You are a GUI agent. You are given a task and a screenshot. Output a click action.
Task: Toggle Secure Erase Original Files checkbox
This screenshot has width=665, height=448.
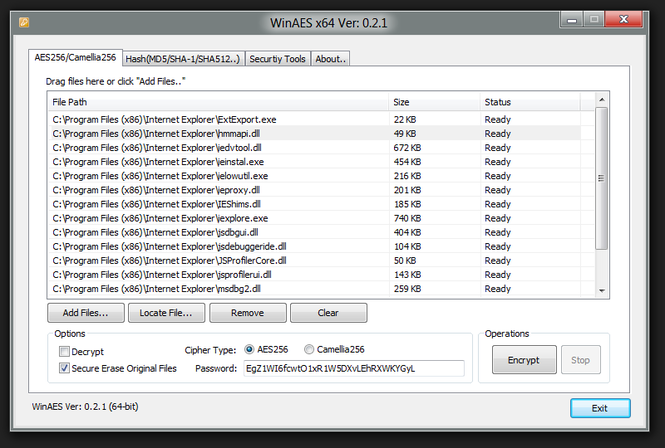[65, 368]
